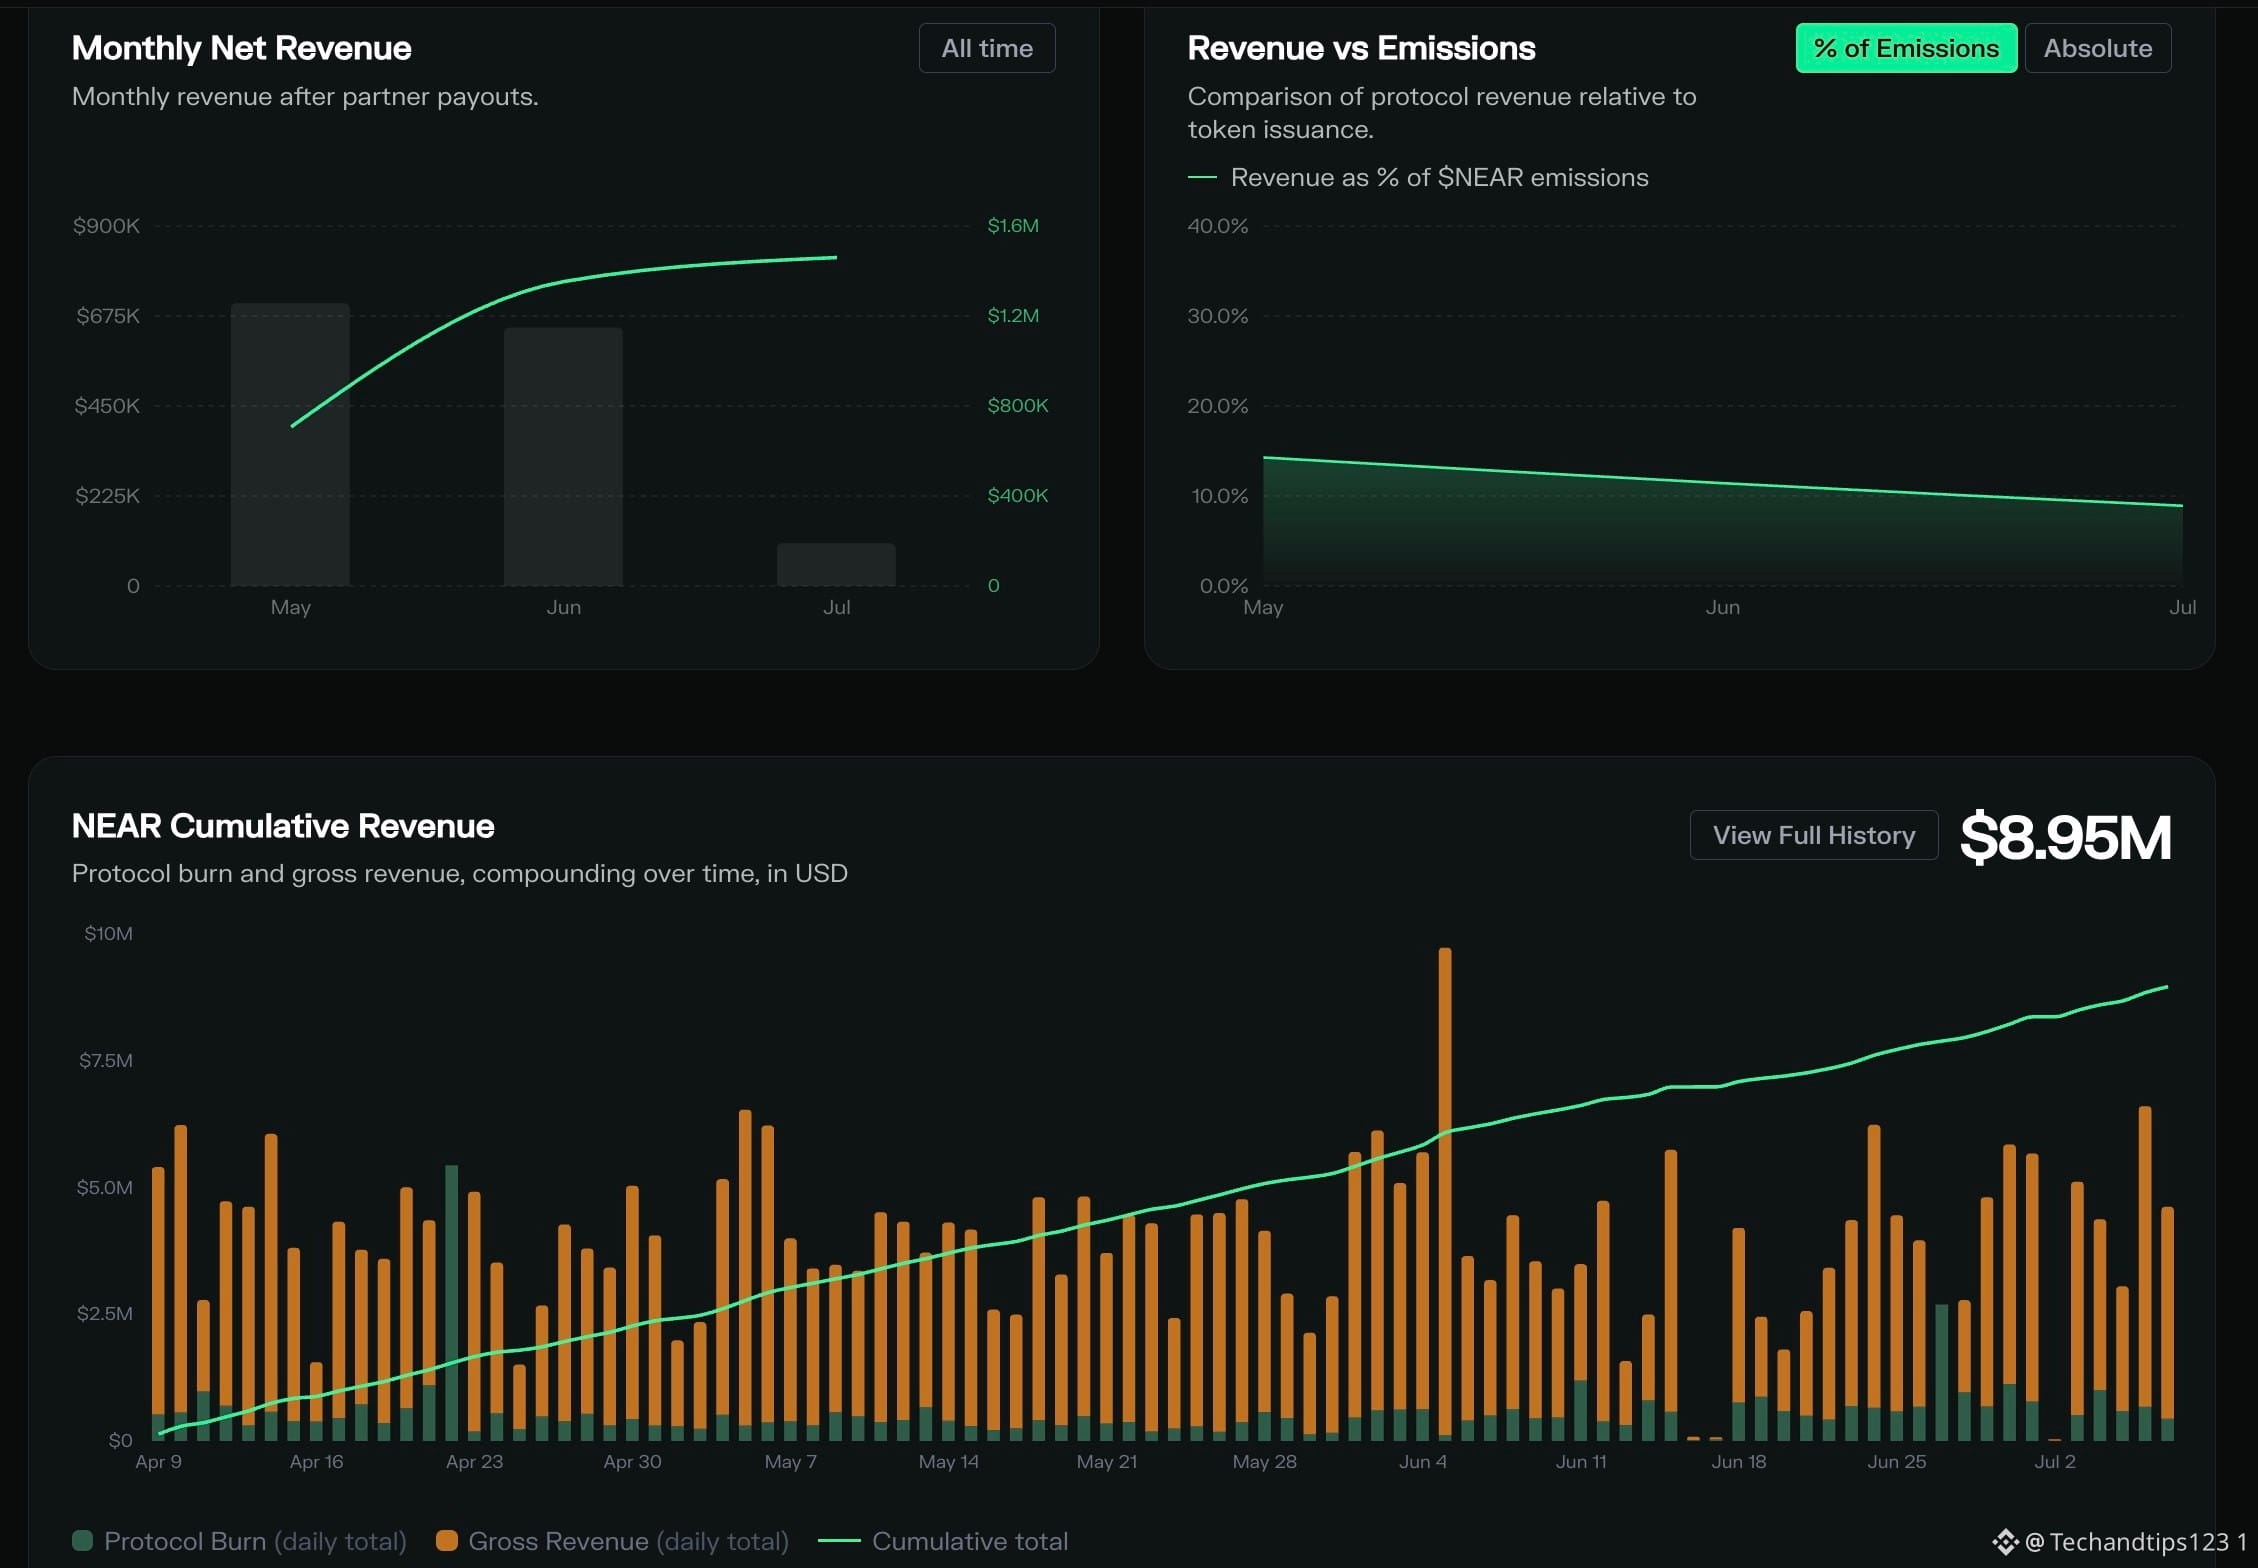2258x1568 pixels.
Task: Click the Revenue as % of $NEAR emissions legend
Action: (1418, 177)
